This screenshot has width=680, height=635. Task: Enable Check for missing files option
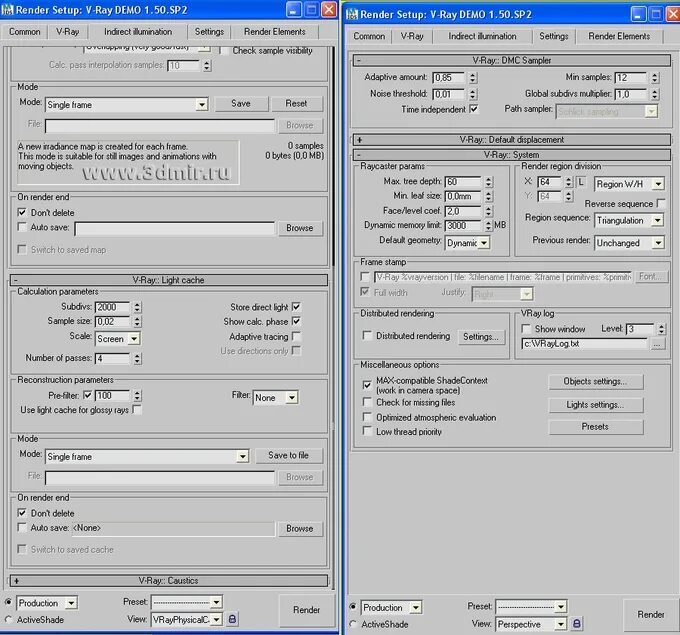(x=367, y=402)
